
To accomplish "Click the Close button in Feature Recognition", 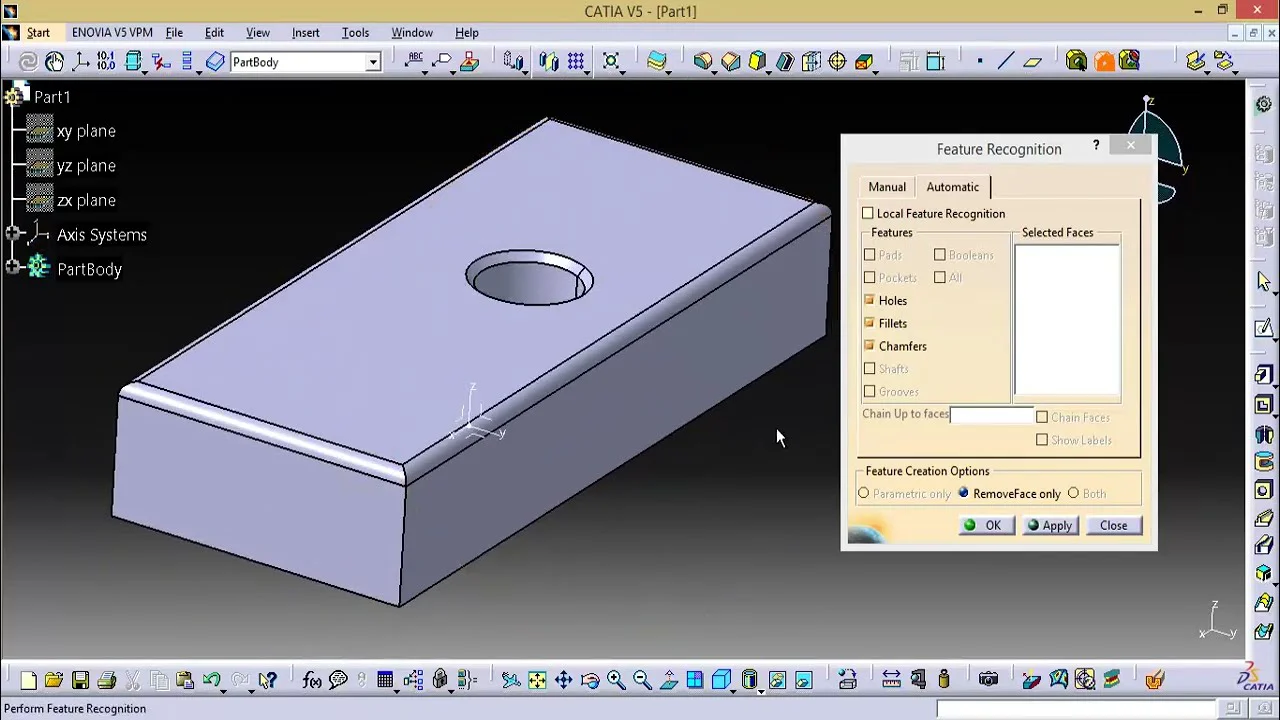I will [1113, 525].
